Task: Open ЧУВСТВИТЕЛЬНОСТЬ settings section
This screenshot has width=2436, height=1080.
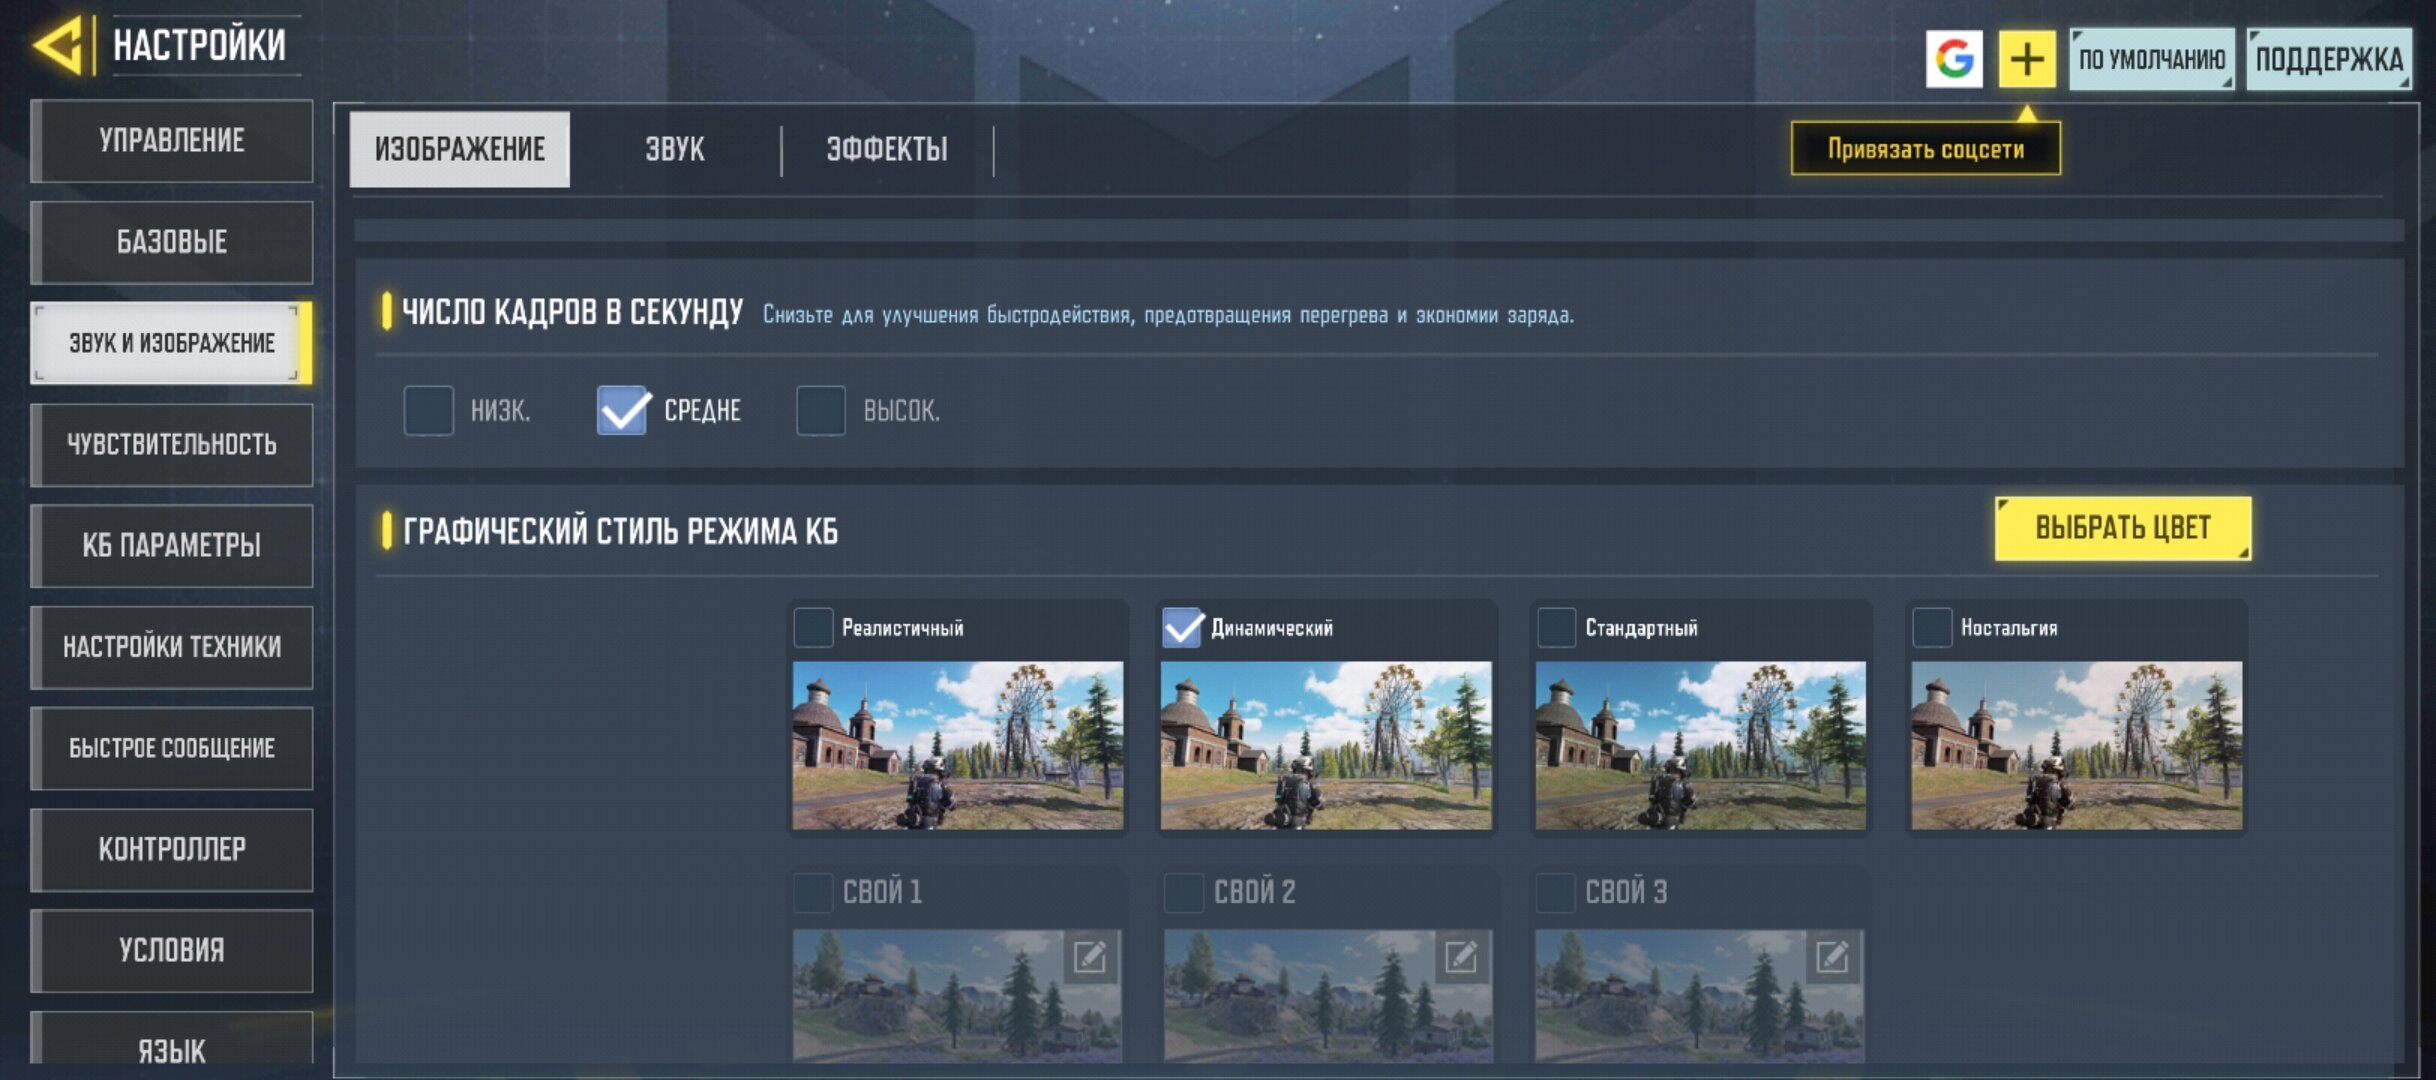Action: point(171,444)
